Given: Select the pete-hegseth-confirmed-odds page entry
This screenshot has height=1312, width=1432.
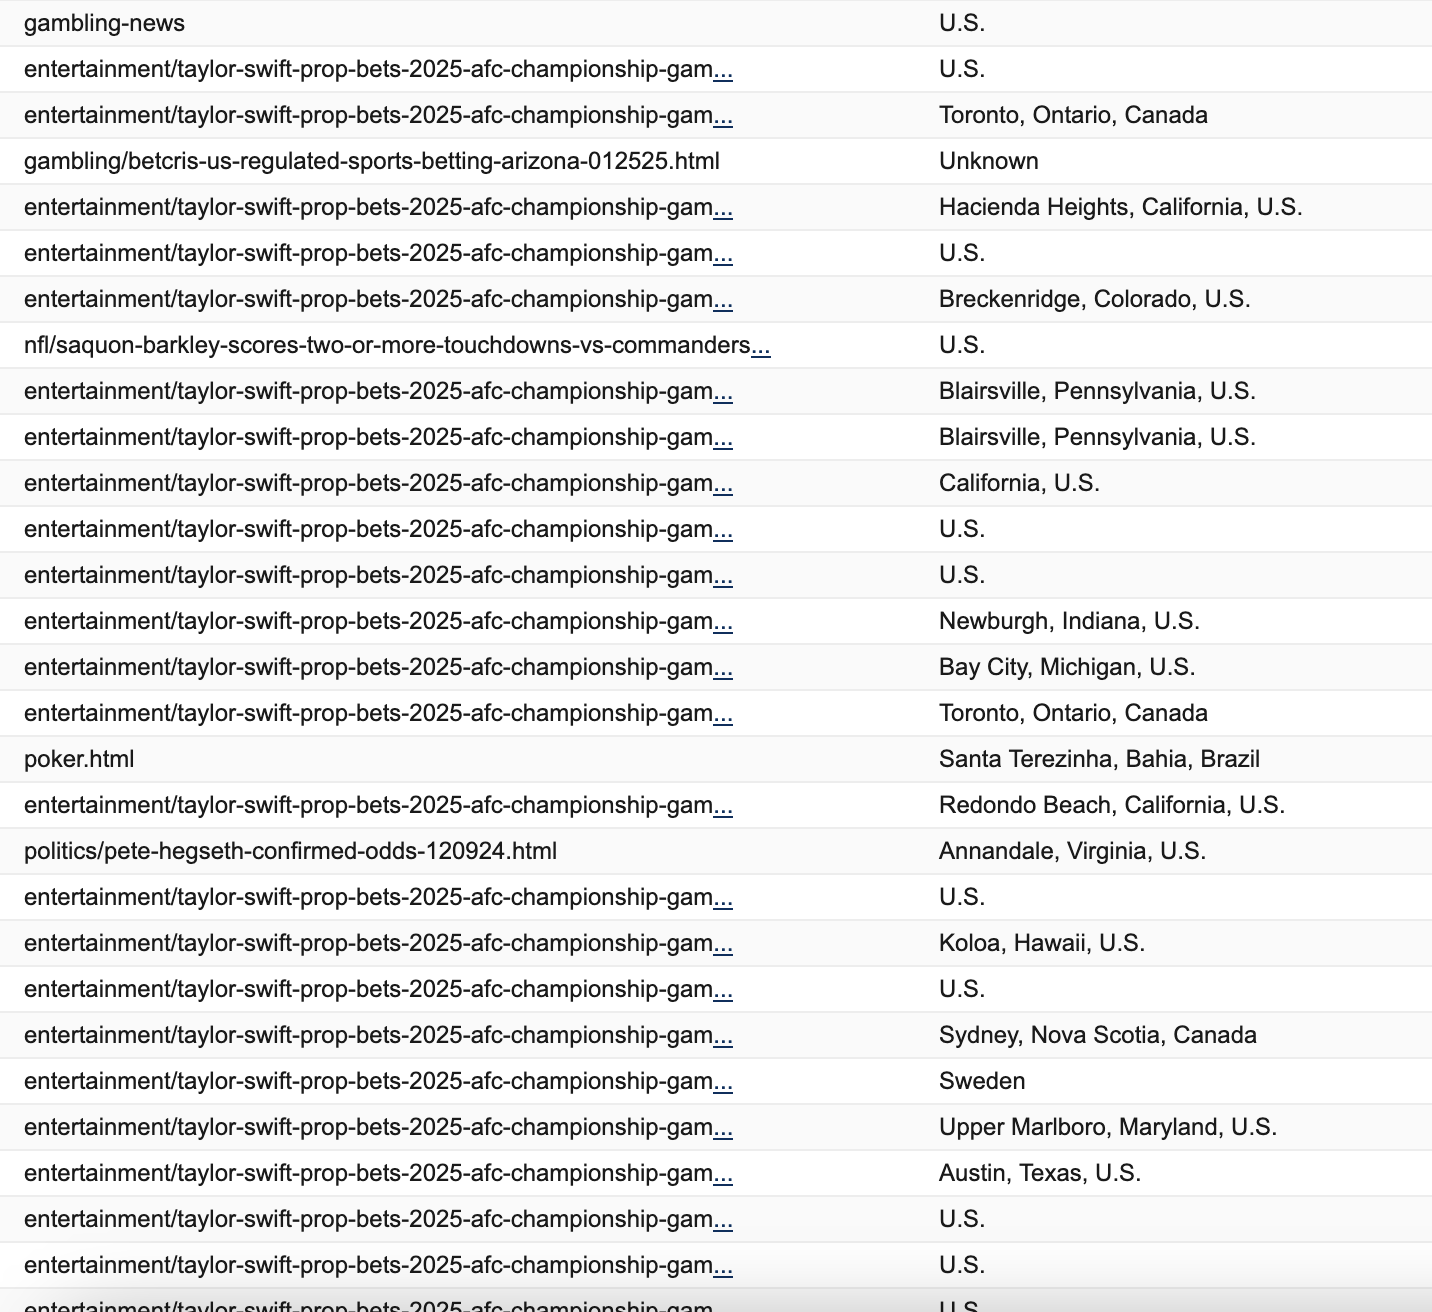Looking at the screenshot, I should (290, 851).
